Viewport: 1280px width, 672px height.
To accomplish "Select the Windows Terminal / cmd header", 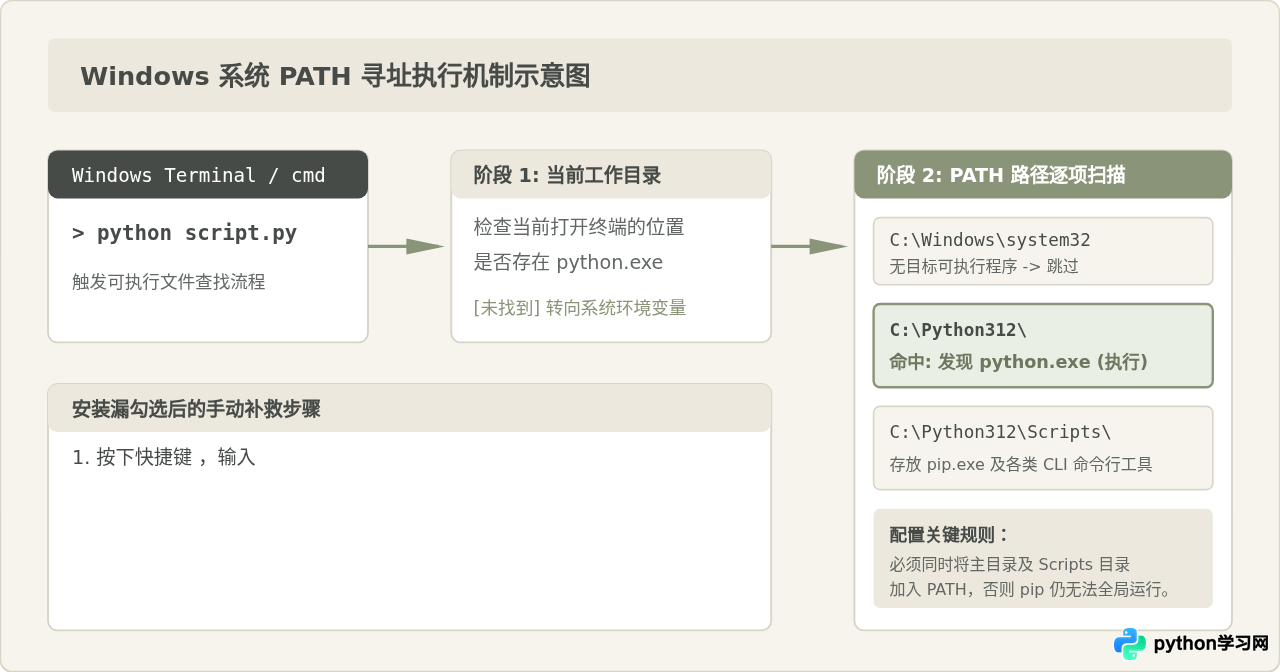I will click(208, 175).
